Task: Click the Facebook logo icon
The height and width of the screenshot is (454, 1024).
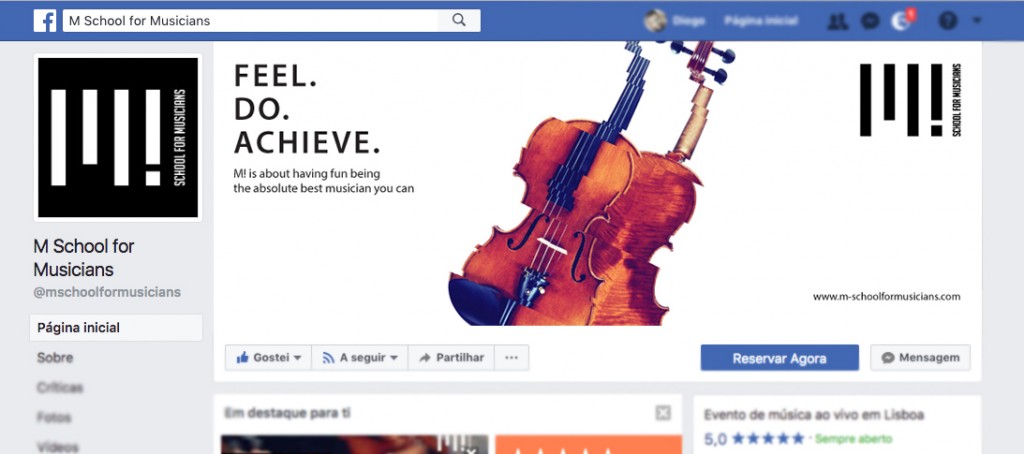Action: point(45,21)
